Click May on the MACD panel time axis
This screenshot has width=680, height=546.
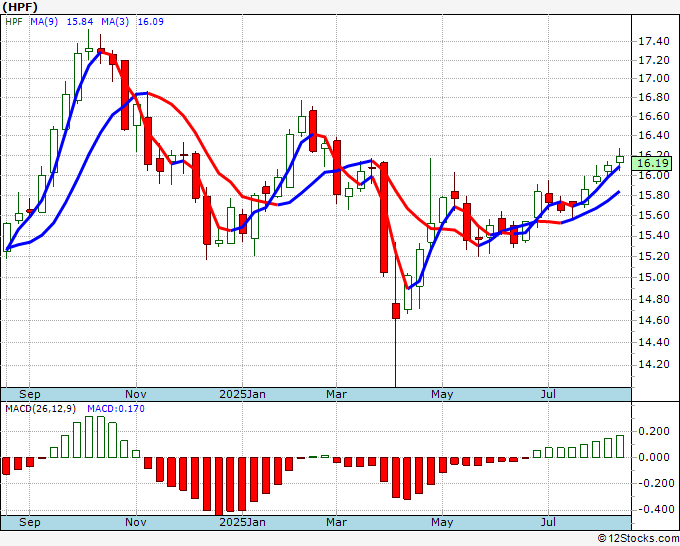[x=442, y=522]
